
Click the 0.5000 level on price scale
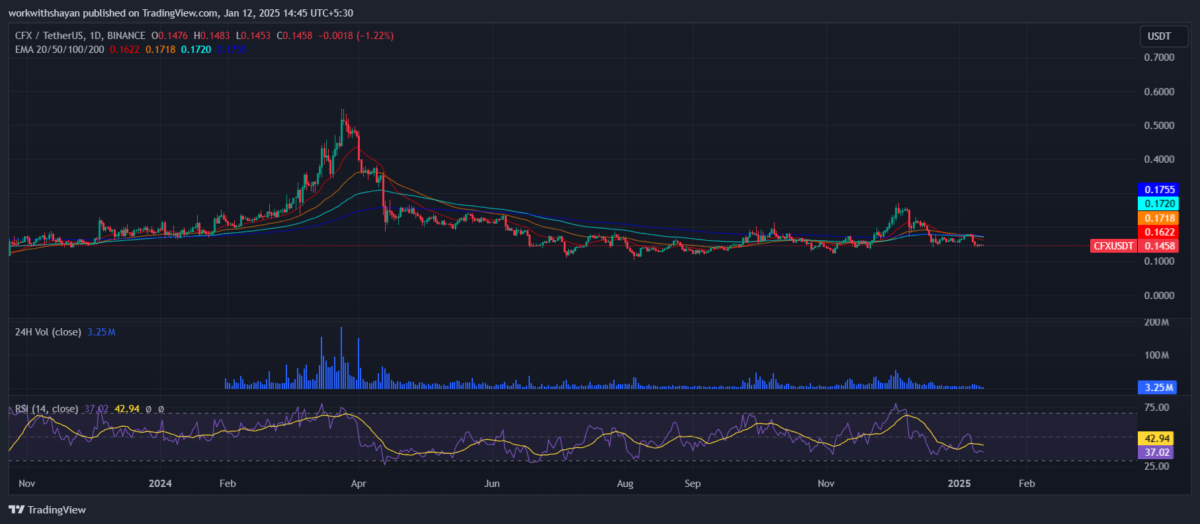pyautogui.click(x=1159, y=126)
